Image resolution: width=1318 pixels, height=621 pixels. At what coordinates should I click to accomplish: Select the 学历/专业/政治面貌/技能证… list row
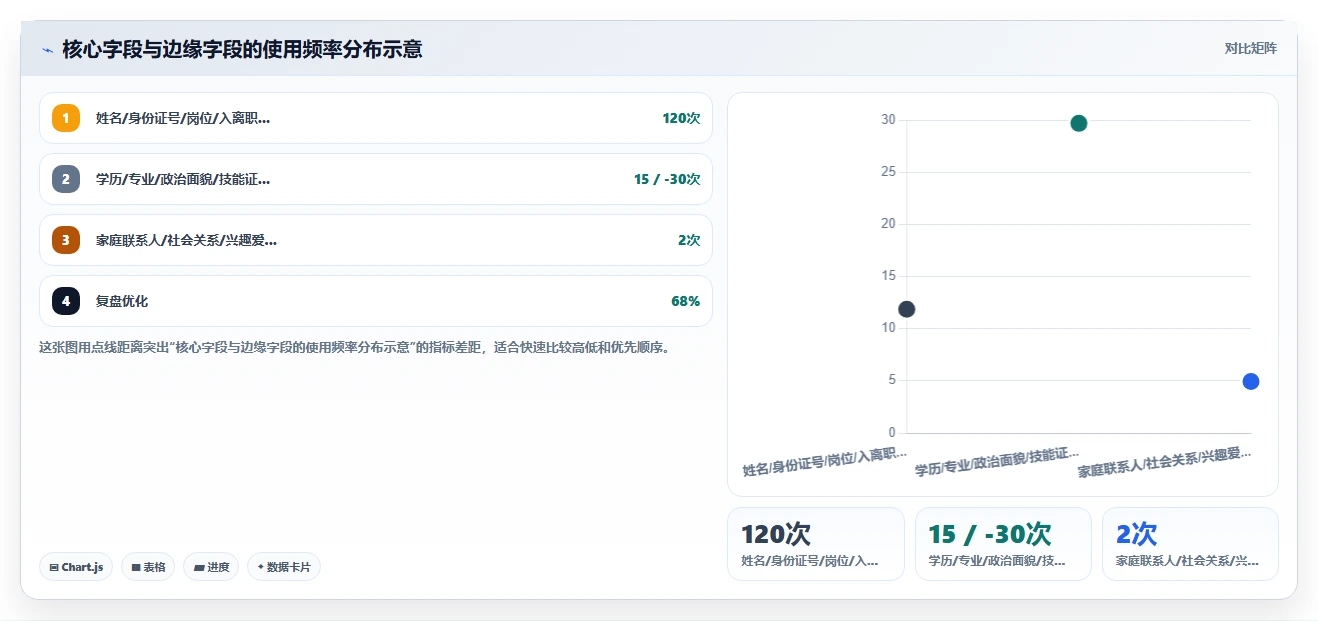click(376, 179)
